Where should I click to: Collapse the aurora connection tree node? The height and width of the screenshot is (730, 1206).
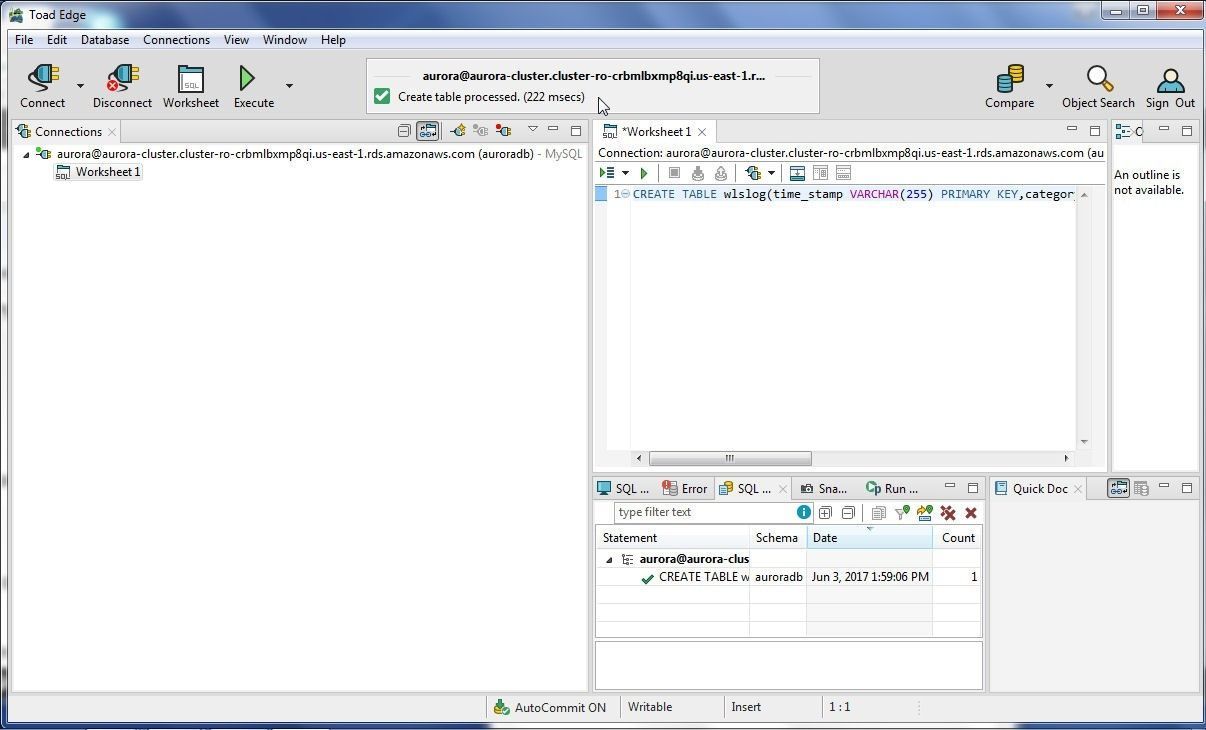(x=26, y=154)
